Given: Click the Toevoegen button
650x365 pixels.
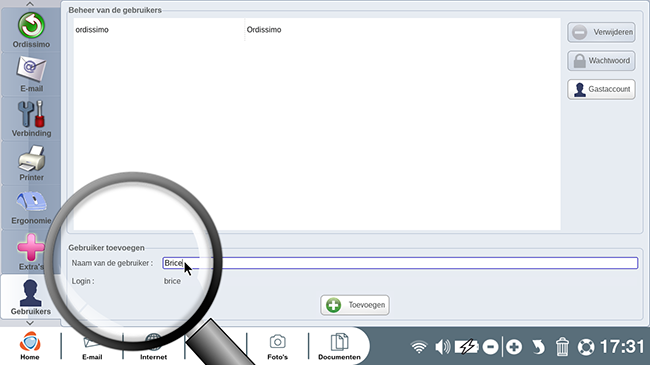Looking at the screenshot, I should [355, 305].
